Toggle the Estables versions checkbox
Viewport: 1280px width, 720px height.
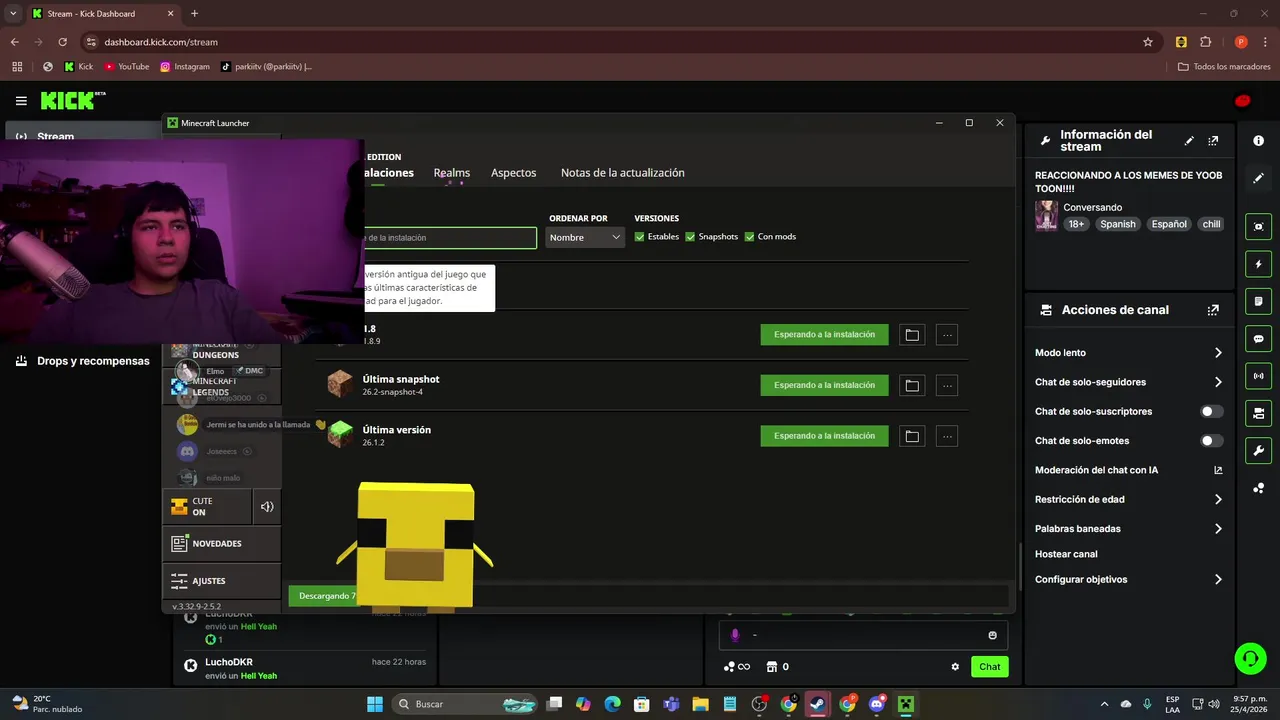pos(640,237)
